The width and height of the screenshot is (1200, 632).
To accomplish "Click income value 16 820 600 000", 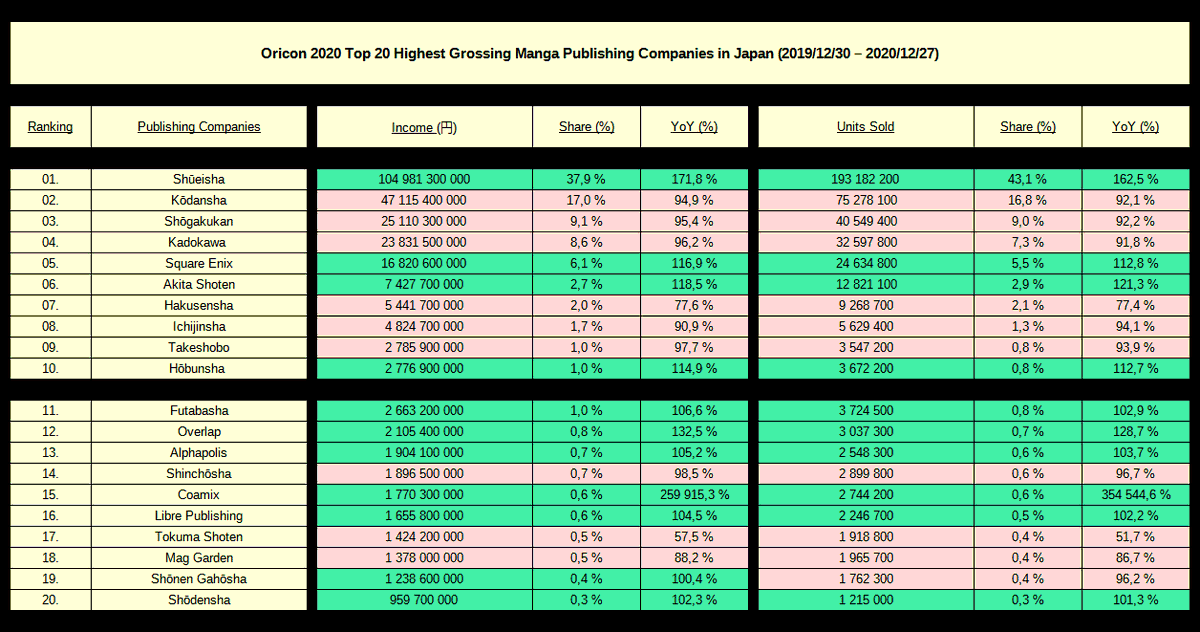I will [x=424, y=263].
